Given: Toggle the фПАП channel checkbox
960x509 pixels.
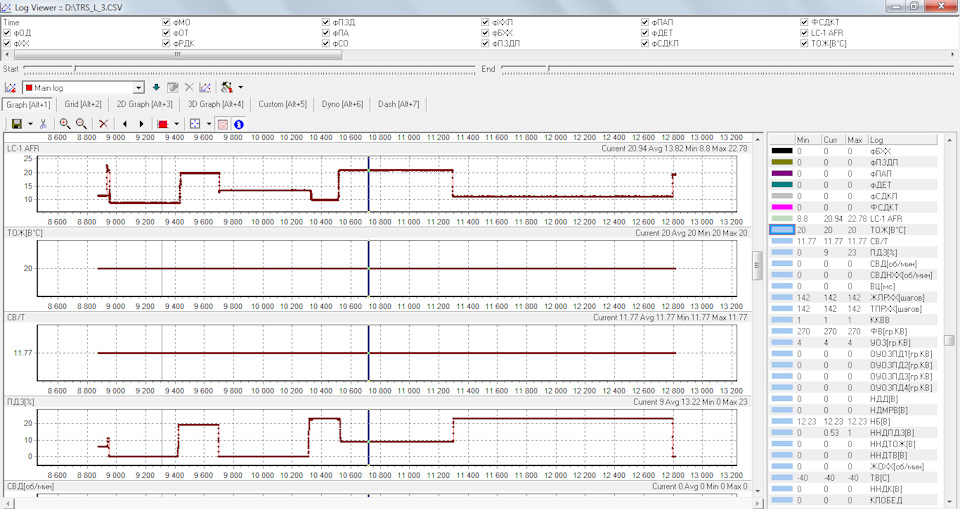Looking at the screenshot, I should tap(645, 22).
